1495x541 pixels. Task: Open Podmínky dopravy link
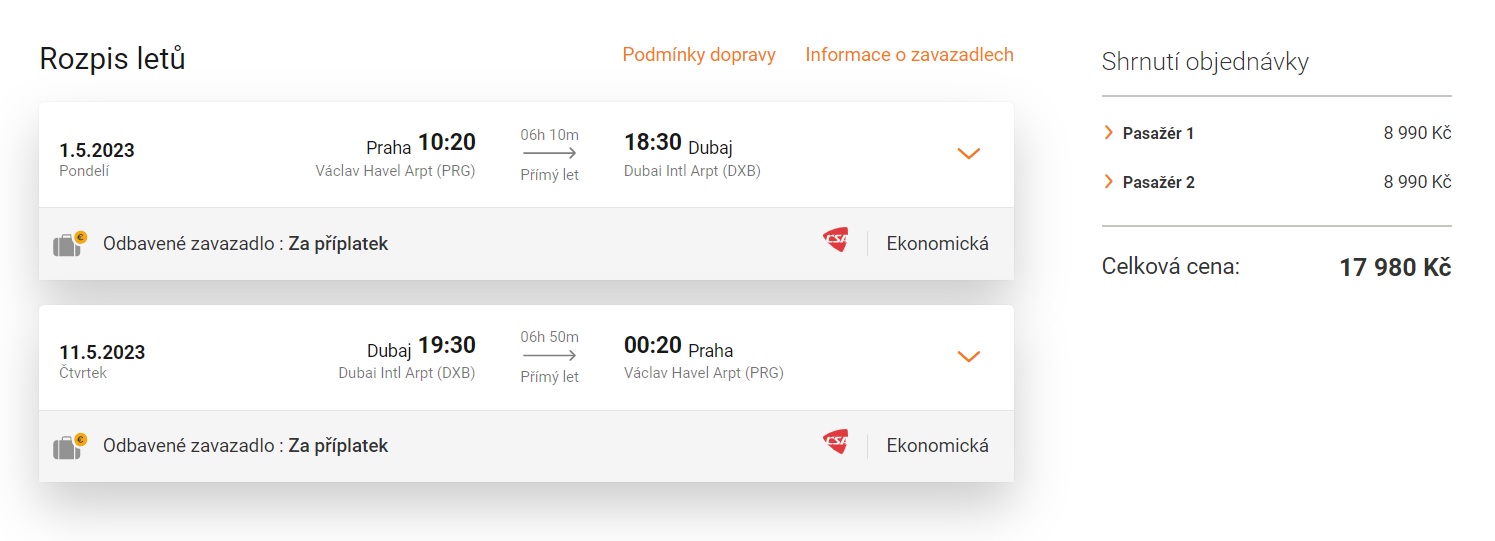pos(698,55)
